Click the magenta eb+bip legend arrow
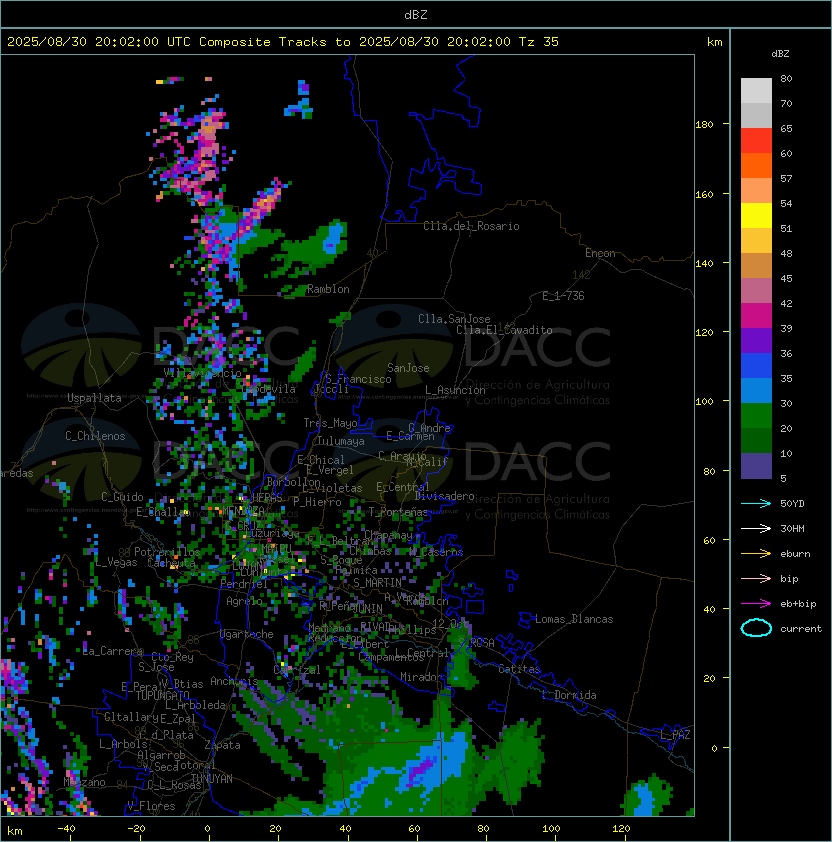The width and height of the screenshot is (832, 842). (x=756, y=604)
